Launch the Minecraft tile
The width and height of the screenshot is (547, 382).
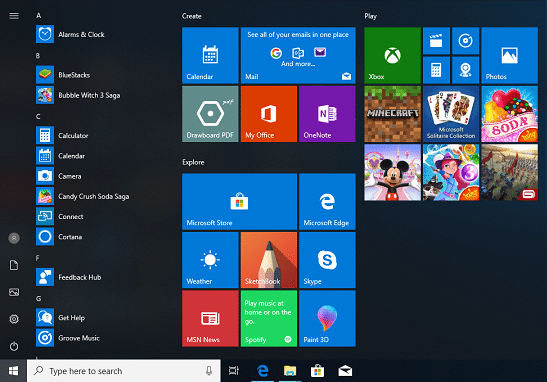(392, 114)
